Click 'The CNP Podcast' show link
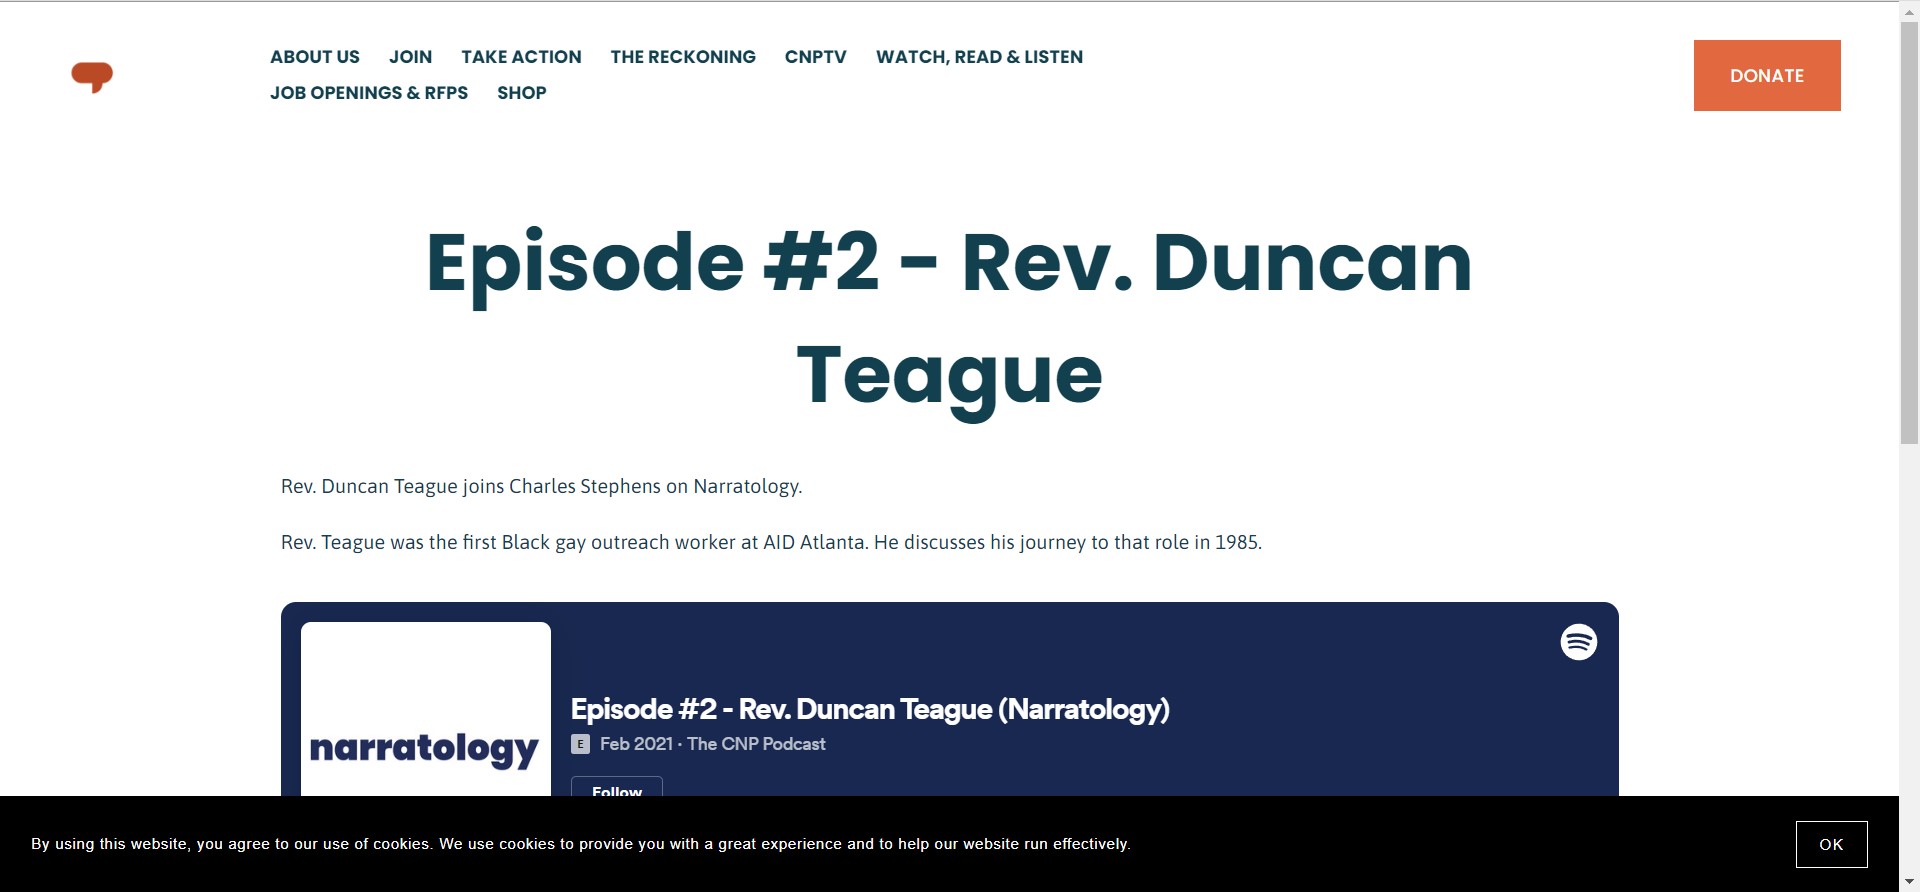Image resolution: width=1920 pixels, height=892 pixels. point(756,744)
